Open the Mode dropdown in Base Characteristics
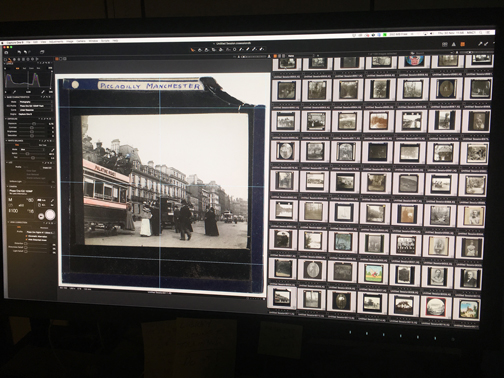504x378 pixels. click(36, 102)
